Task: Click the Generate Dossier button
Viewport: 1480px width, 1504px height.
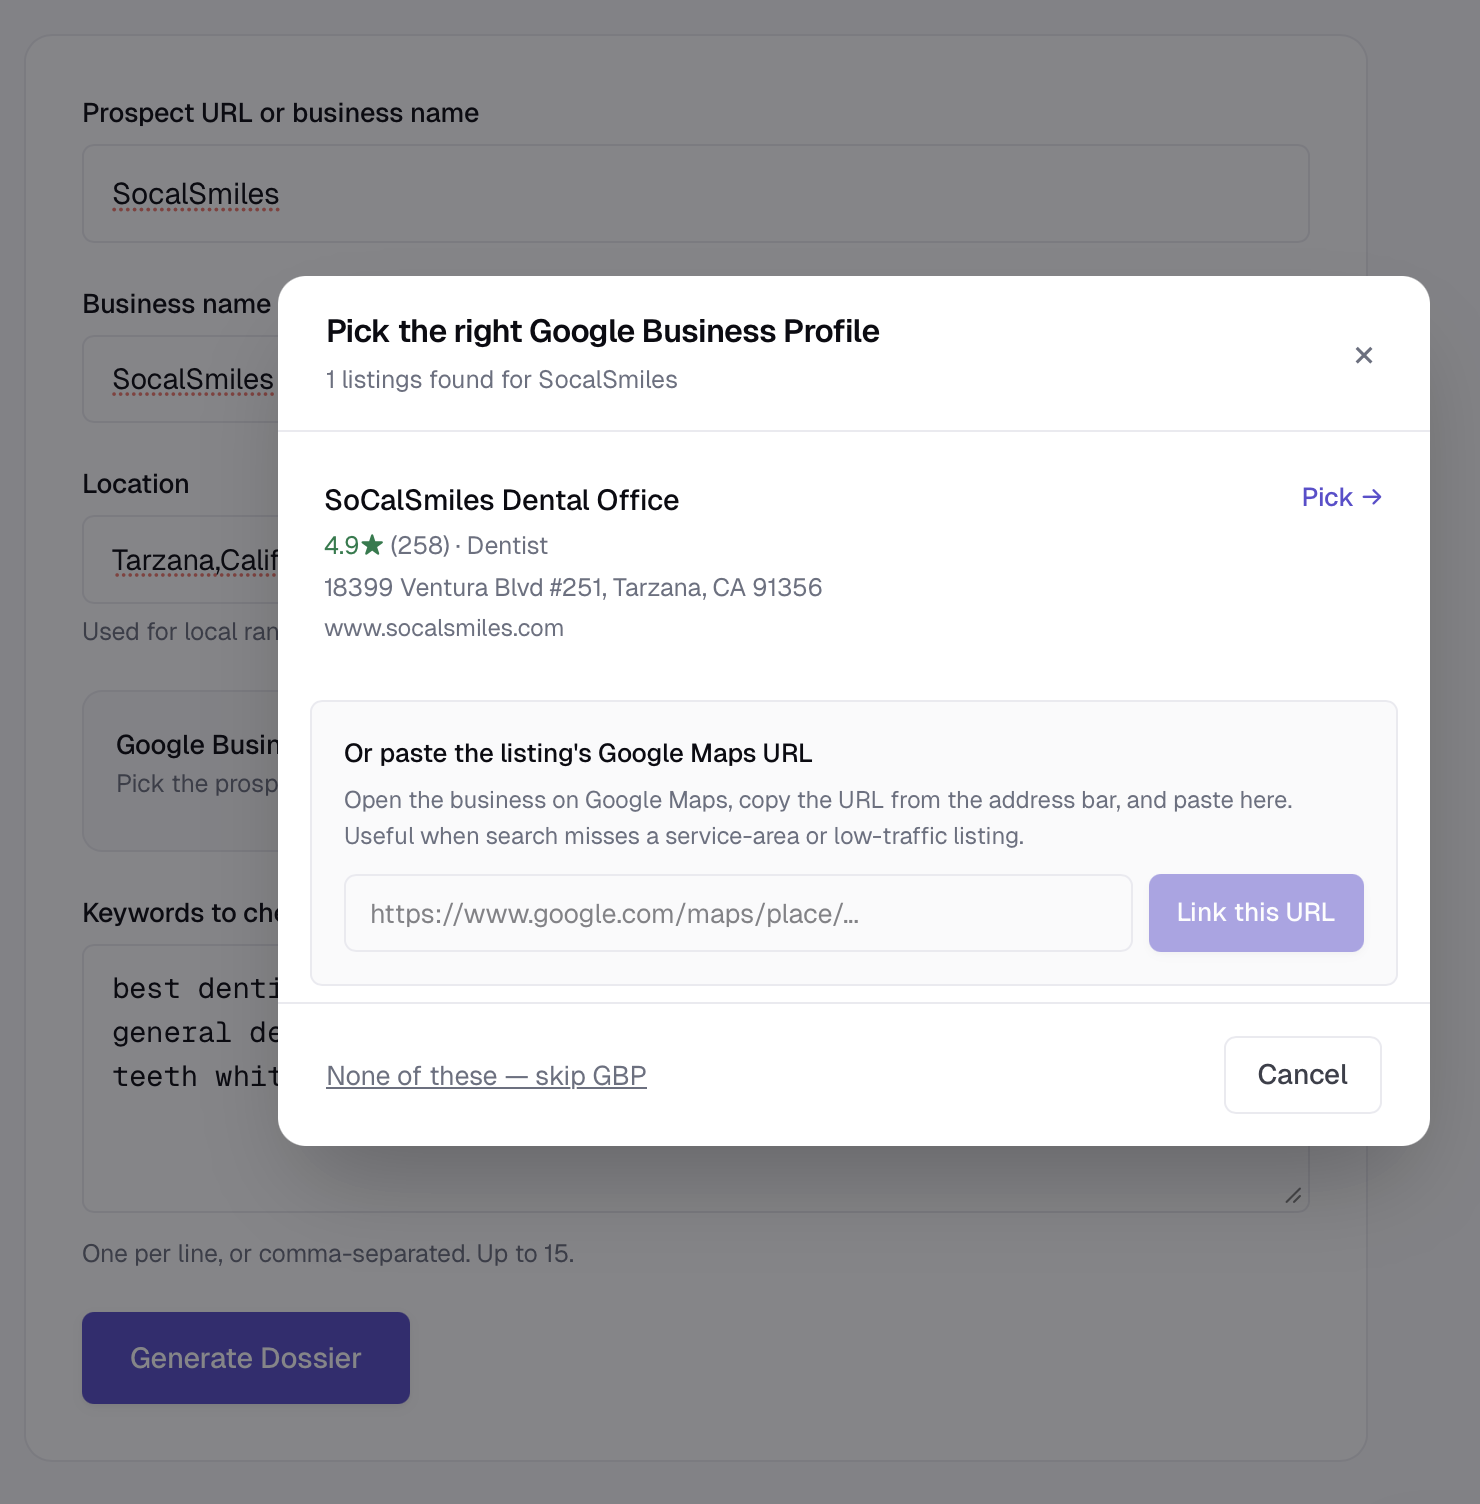Action: pyautogui.click(x=245, y=1357)
